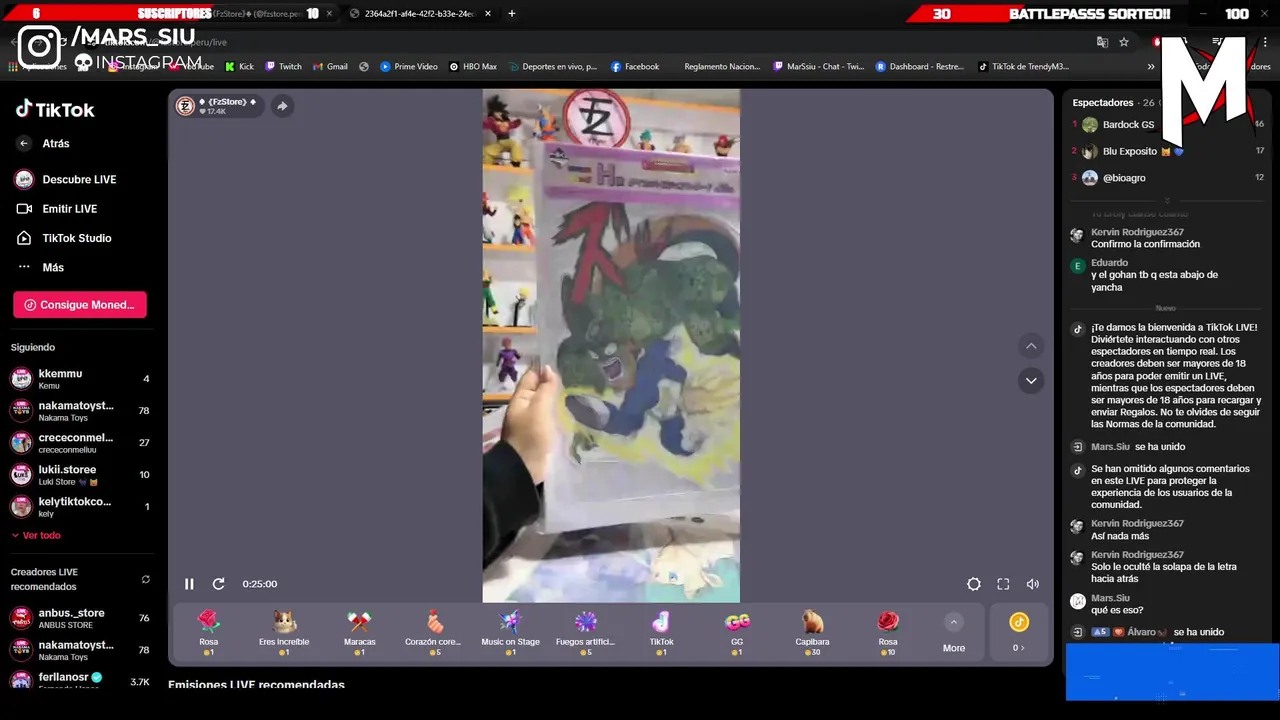Expand gift list with More button
This screenshot has width=1280, height=720.
954,634
